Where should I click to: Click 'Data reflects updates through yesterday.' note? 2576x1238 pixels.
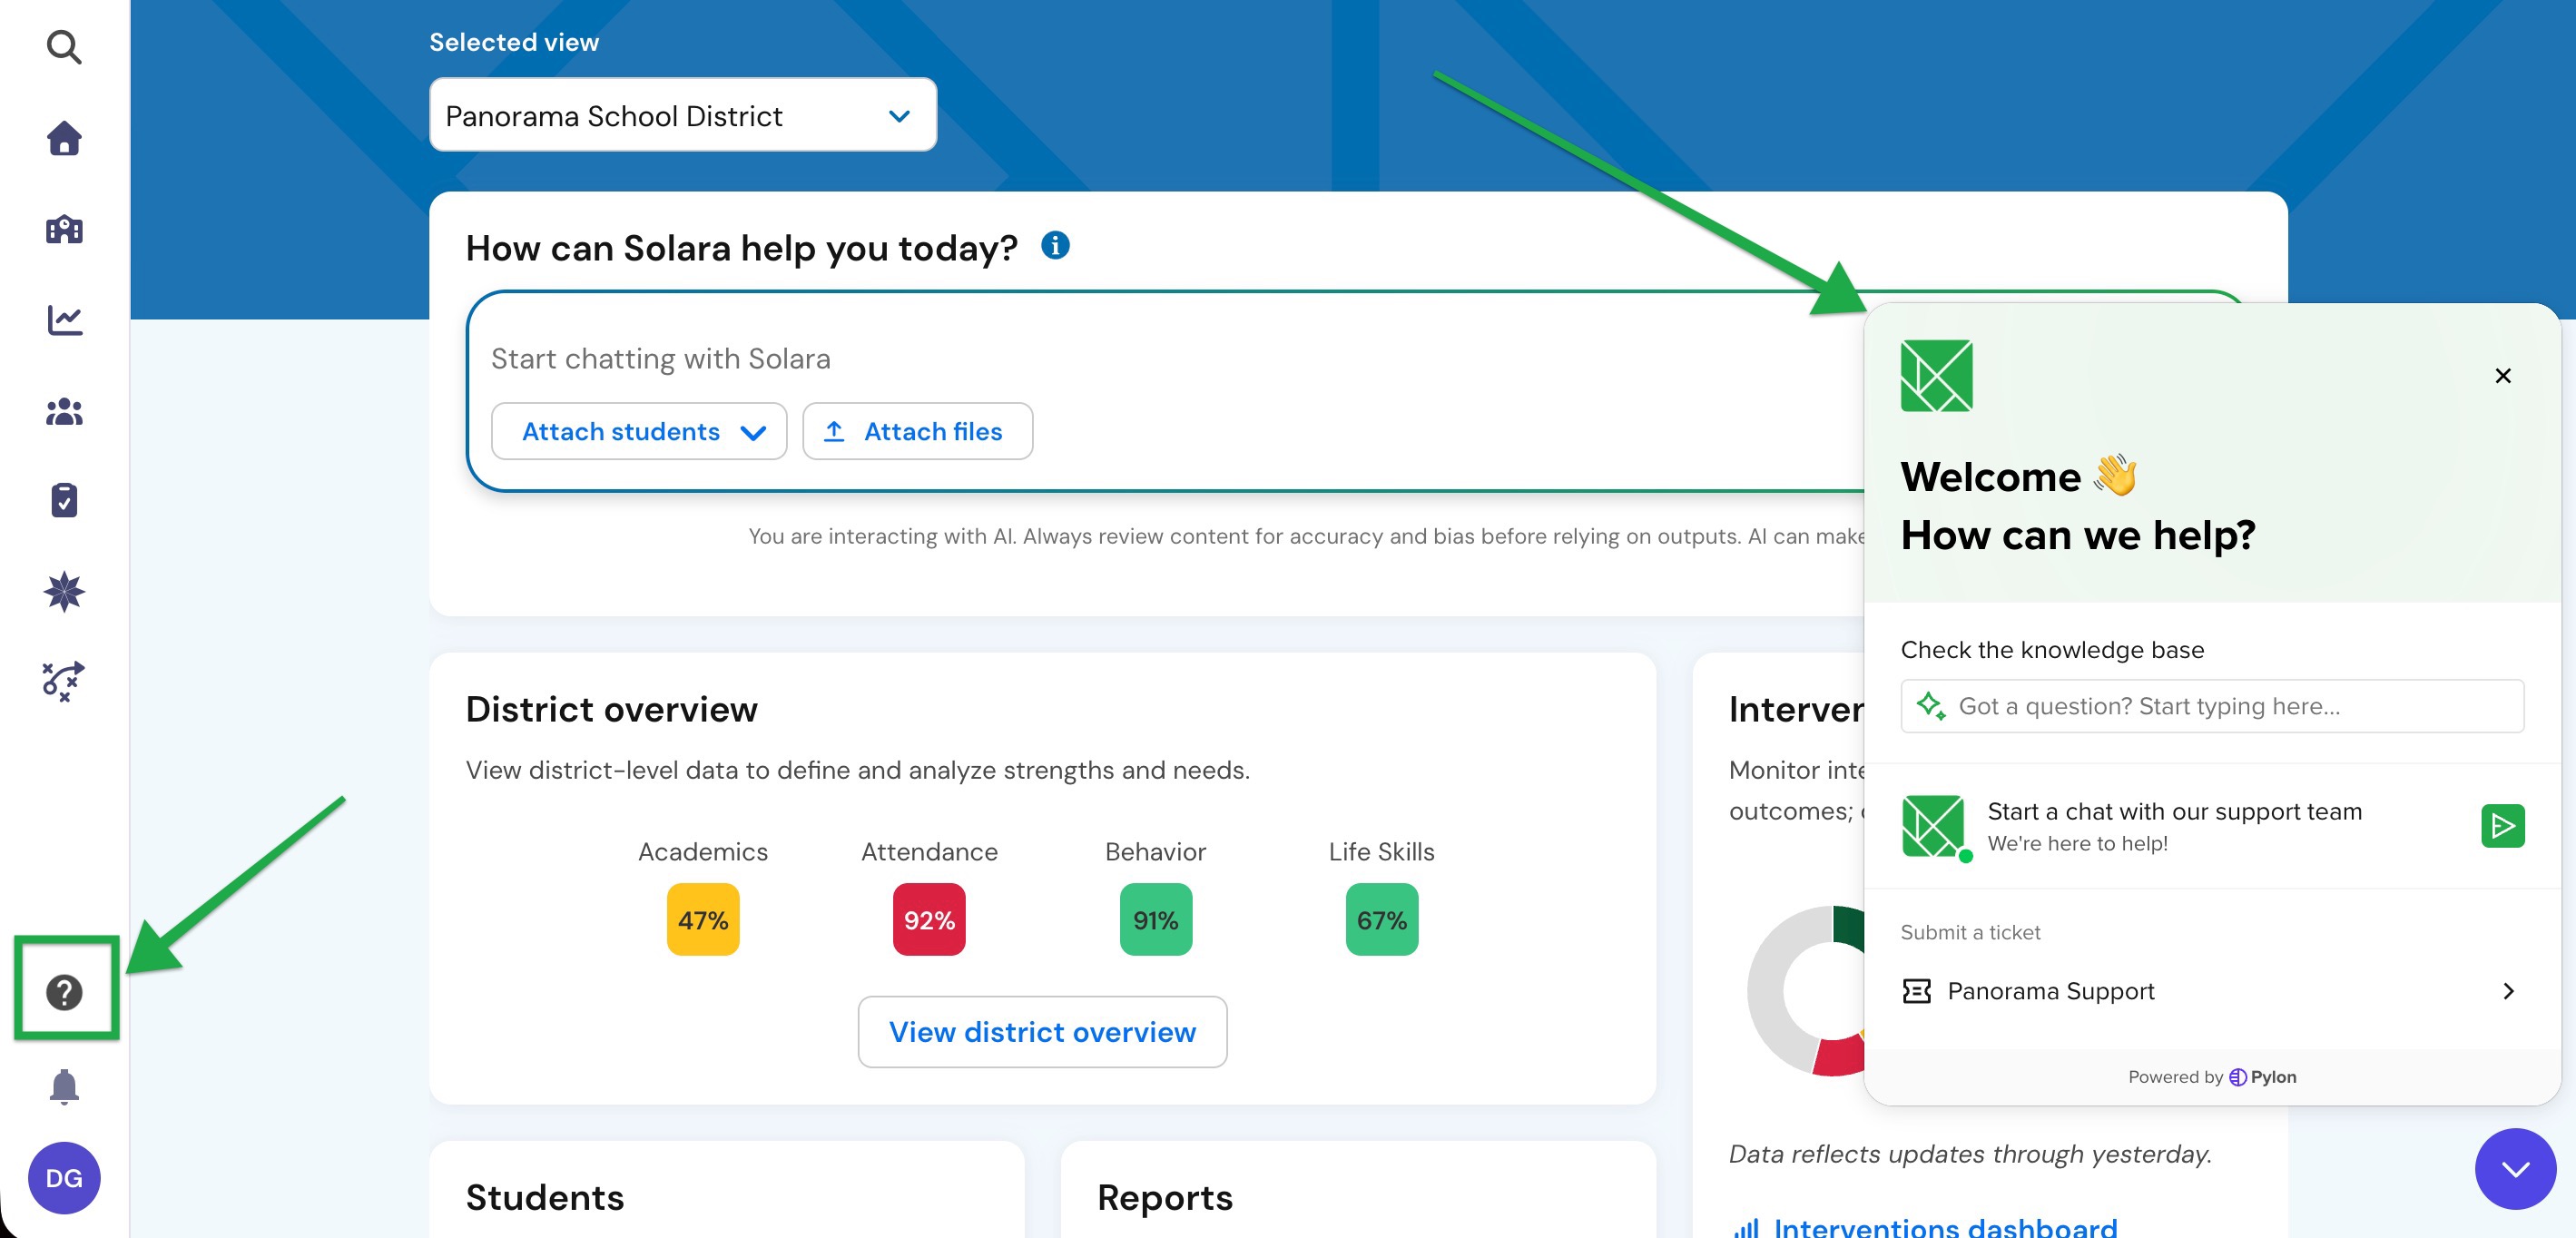coord(1970,1153)
